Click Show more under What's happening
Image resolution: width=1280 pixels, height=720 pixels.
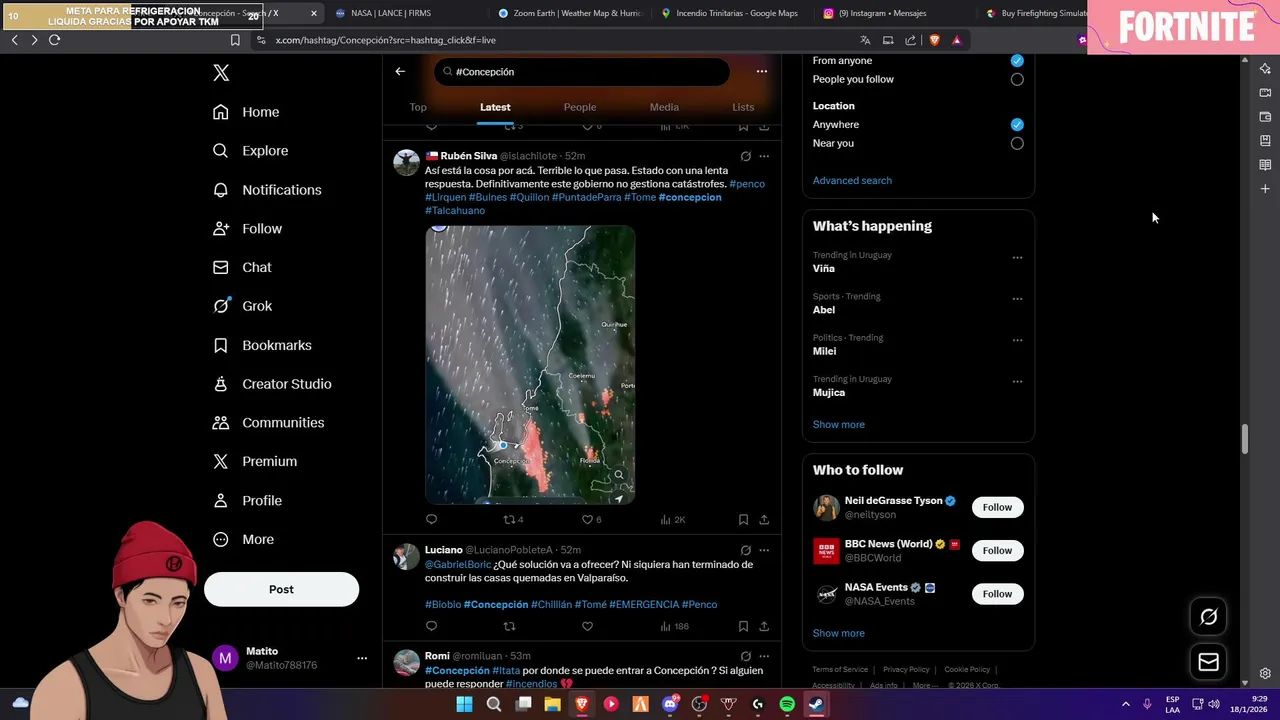838,424
